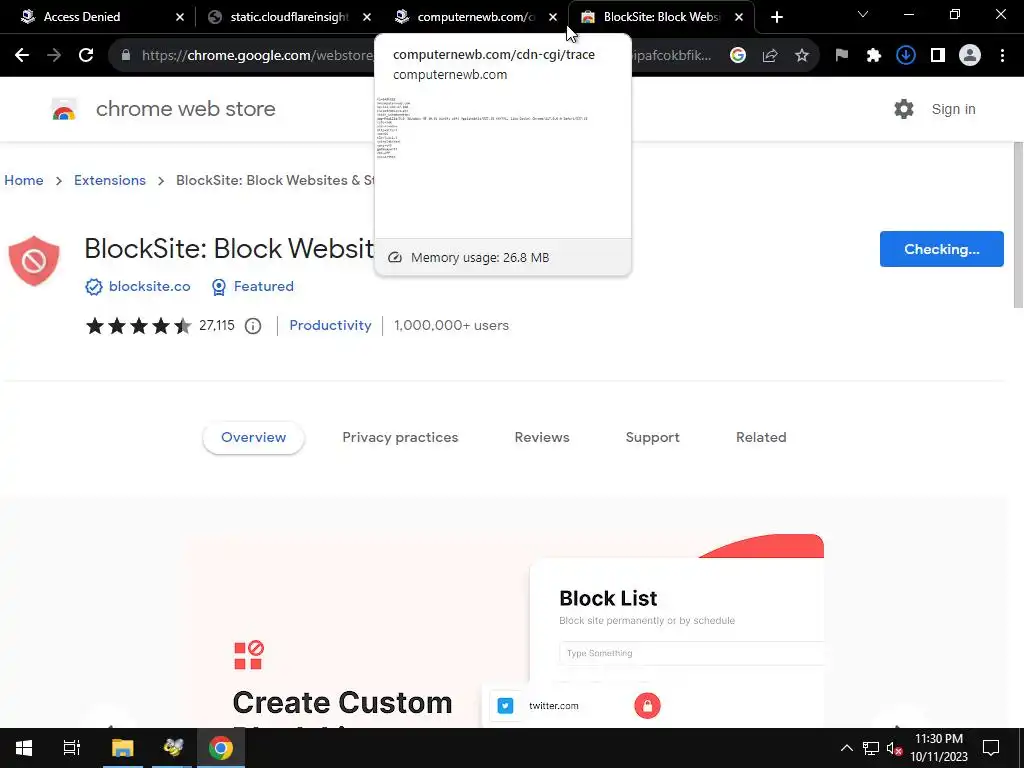This screenshot has height=768, width=1024.
Task: Close the BlockSite tab
Action: click(x=739, y=17)
